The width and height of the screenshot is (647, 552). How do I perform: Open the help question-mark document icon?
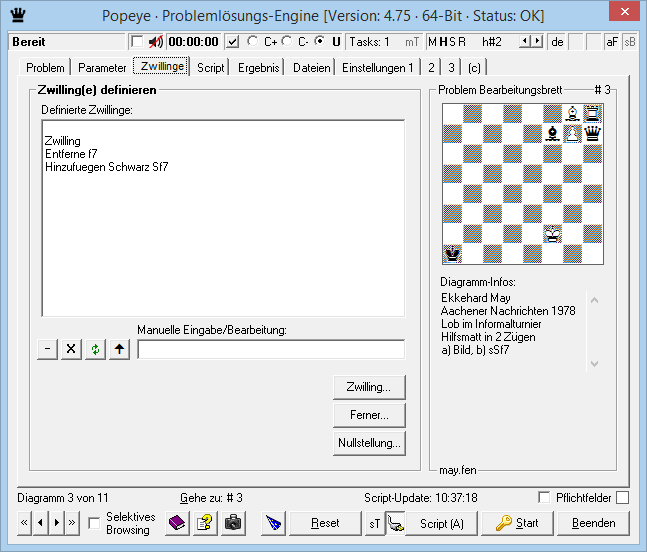tap(205, 523)
